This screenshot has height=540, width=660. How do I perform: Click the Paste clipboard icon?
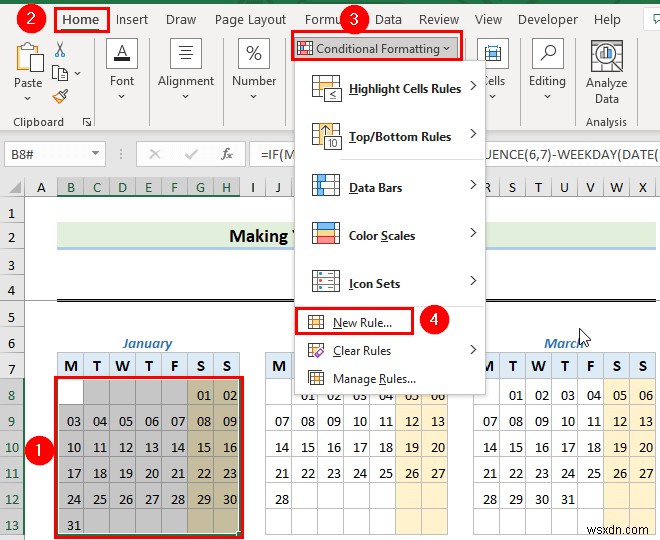pyautogui.click(x=29, y=57)
